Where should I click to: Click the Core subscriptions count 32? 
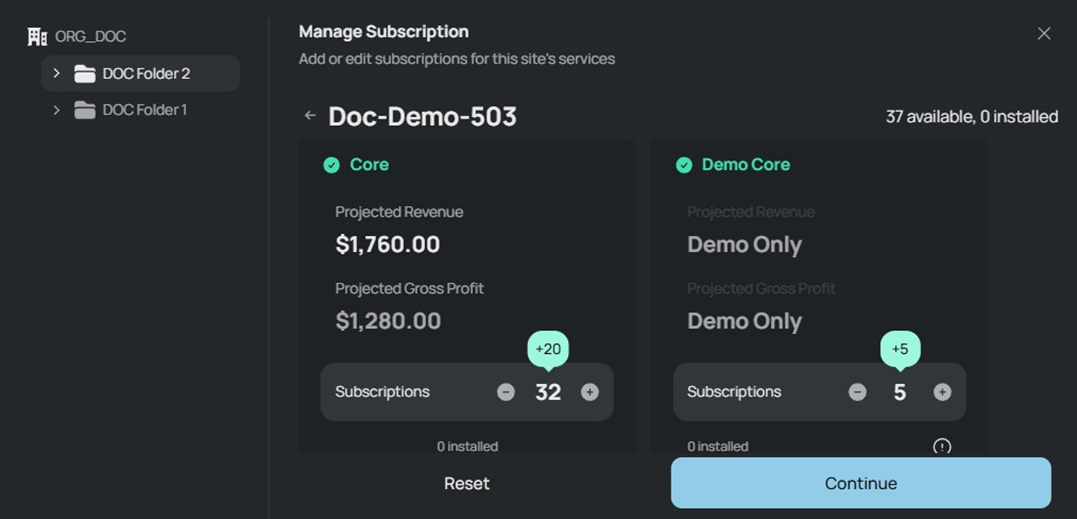[x=548, y=392]
